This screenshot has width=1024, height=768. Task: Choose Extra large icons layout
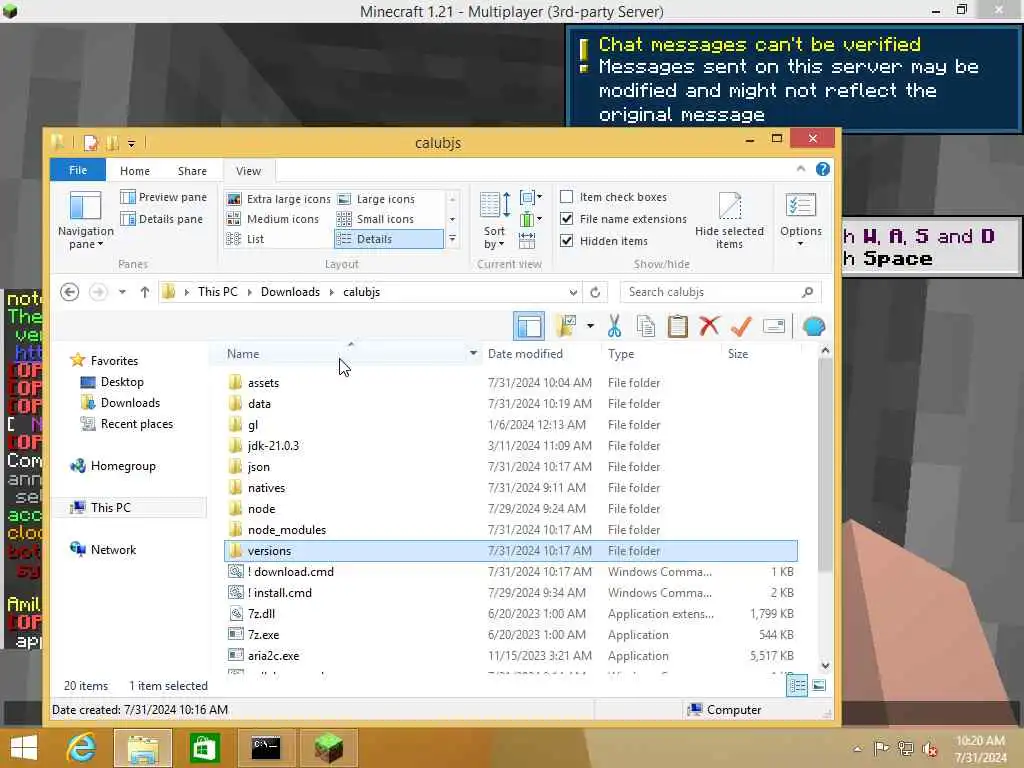tap(279, 199)
